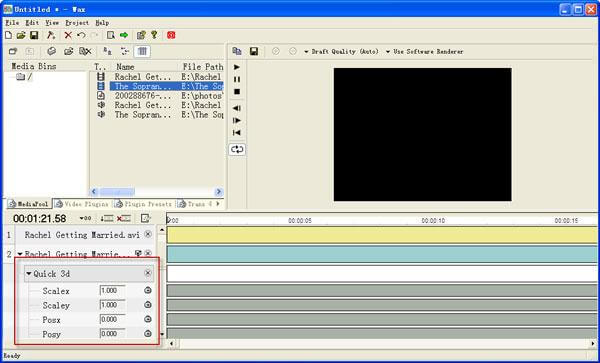Click the delete track icon
The width and height of the screenshot is (600, 363).
pos(124,218)
